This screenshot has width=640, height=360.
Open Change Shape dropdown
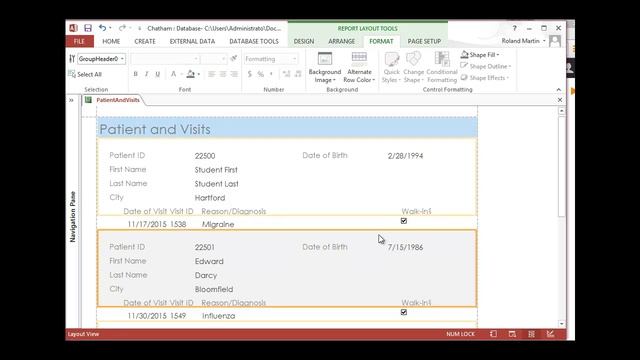point(413,68)
